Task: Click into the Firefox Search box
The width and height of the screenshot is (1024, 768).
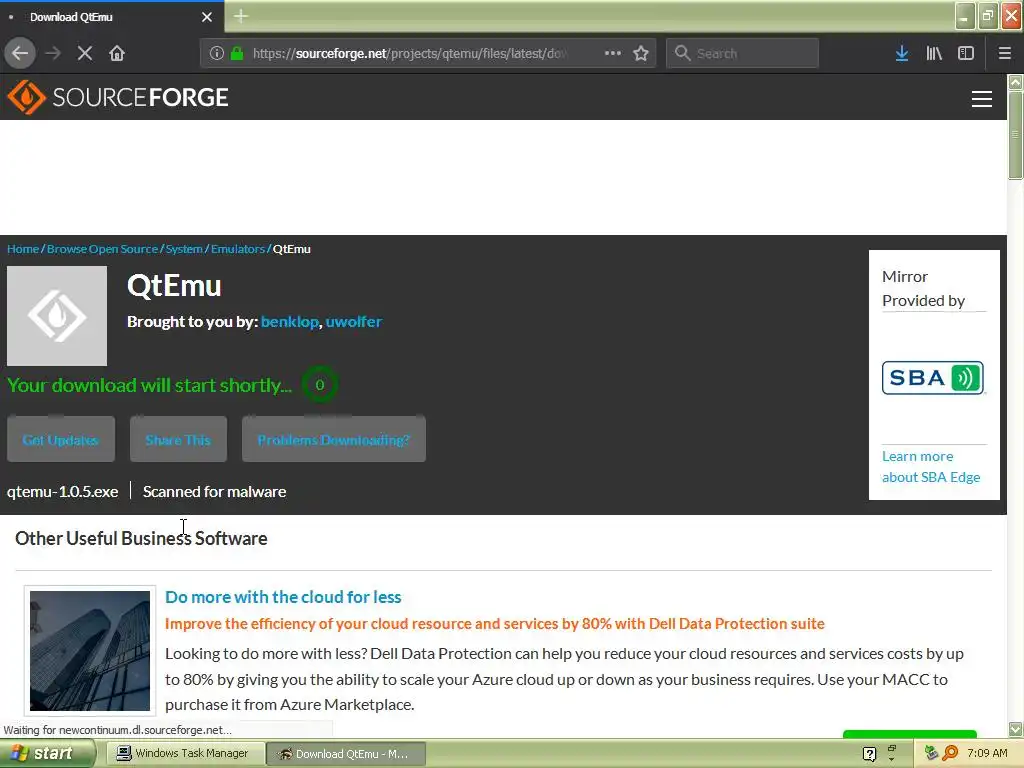Action: click(742, 53)
